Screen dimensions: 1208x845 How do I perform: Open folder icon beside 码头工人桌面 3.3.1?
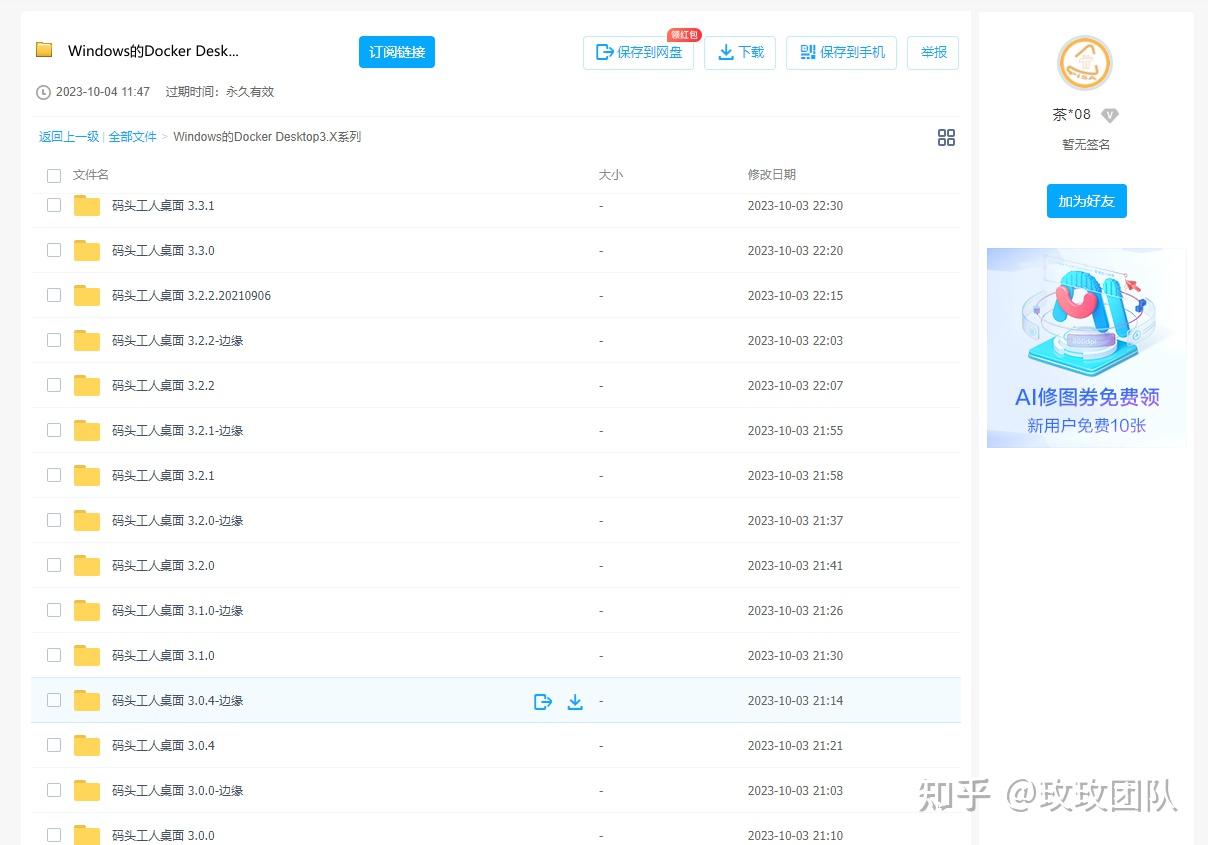click(x=86, y=205)
